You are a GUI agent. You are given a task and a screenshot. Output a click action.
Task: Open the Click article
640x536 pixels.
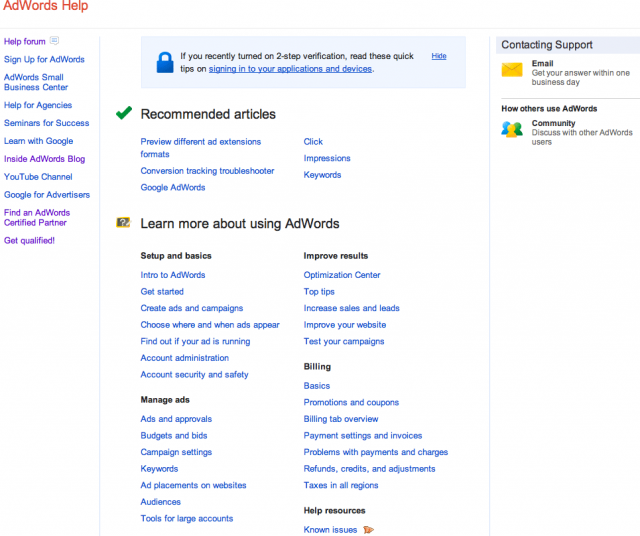coord(313,142)
